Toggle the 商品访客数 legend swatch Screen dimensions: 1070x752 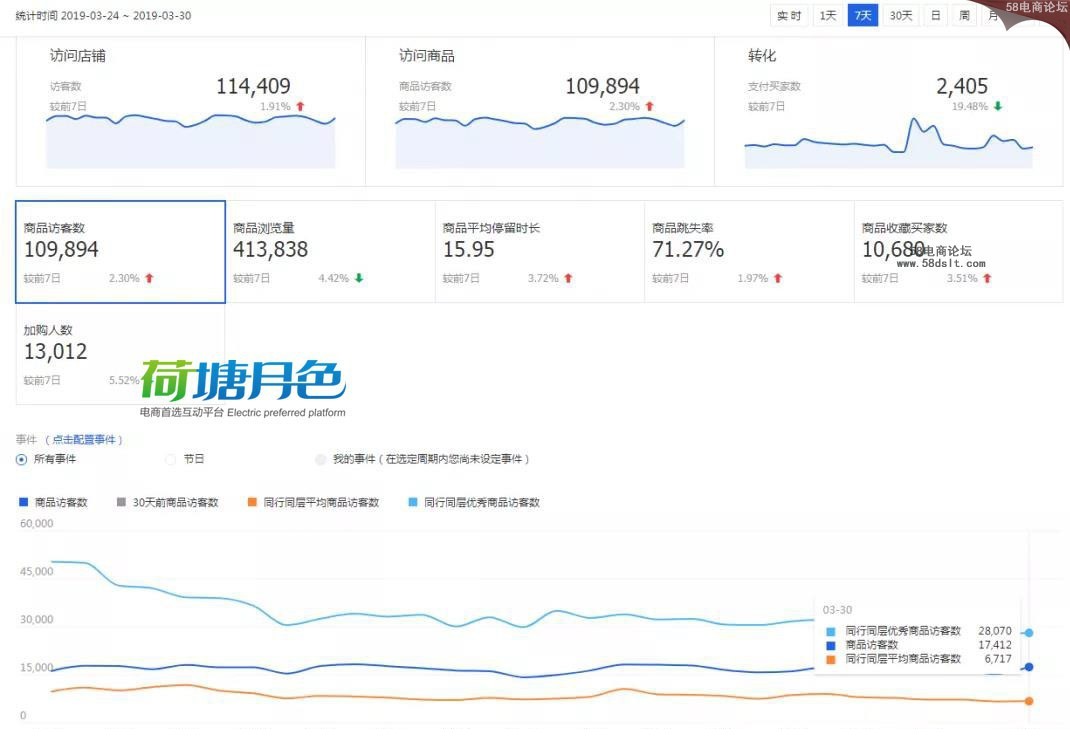[x=24, y=502]
